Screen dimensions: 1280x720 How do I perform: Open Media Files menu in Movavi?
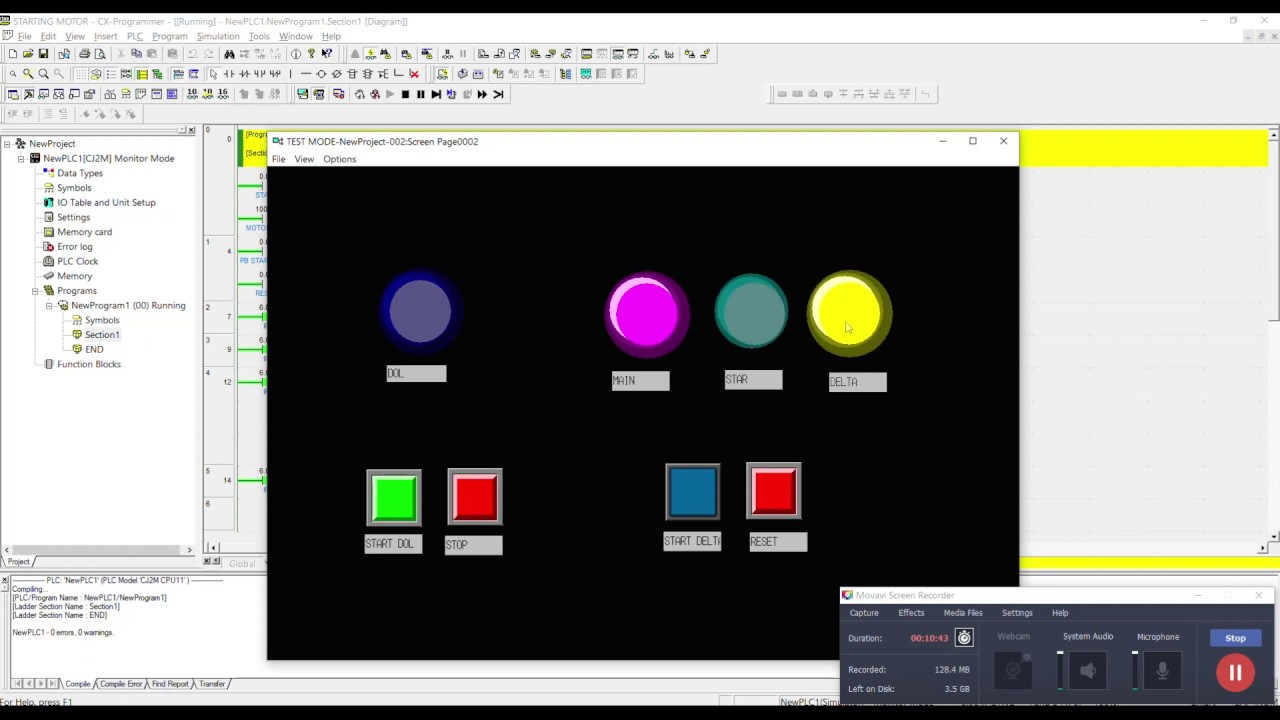coord(963,613)
